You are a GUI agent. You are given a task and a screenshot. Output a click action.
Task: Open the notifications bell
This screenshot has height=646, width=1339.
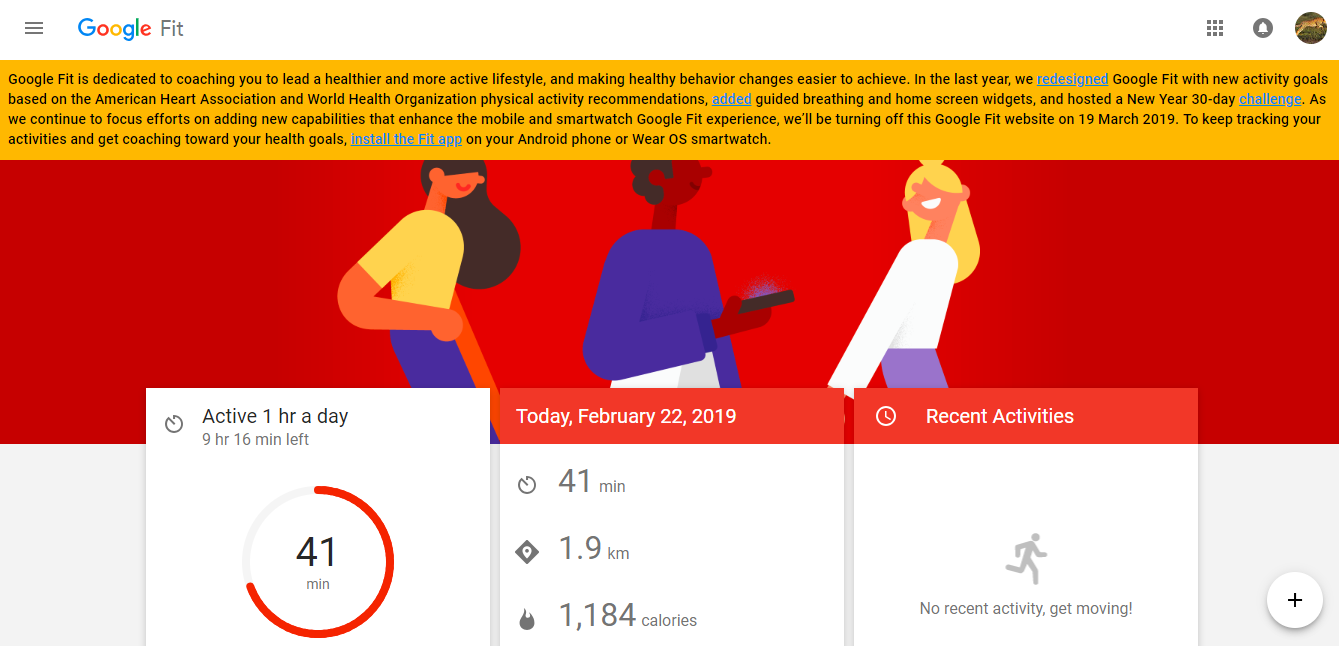pyautogui.click(x=1262, y=28)
